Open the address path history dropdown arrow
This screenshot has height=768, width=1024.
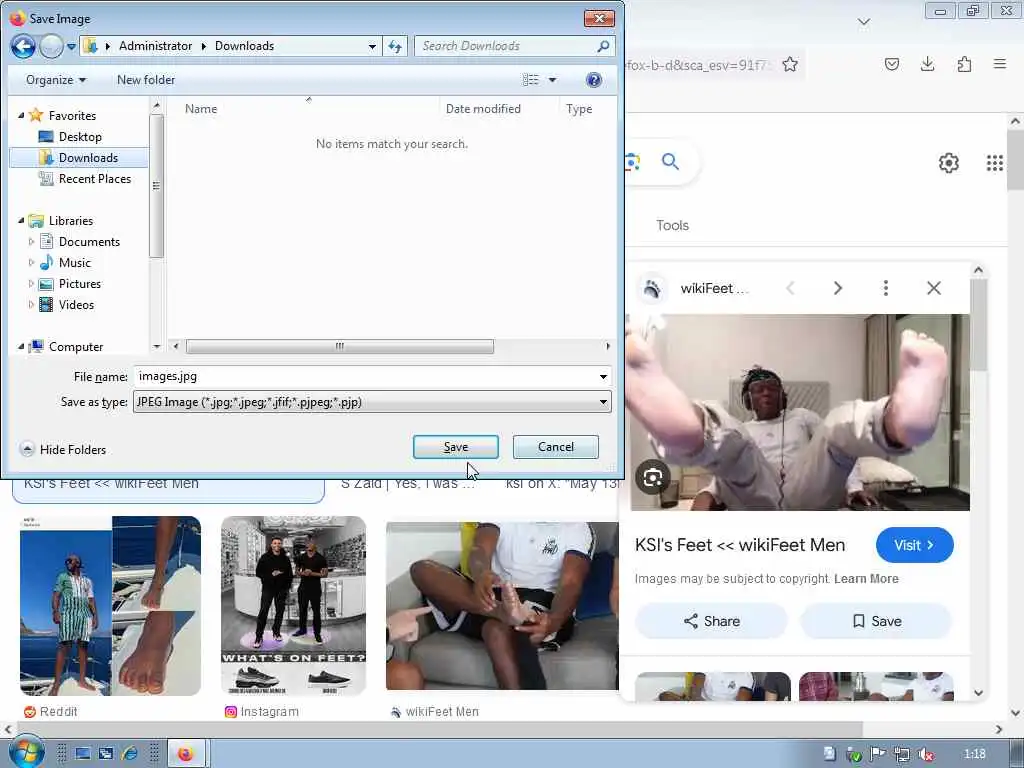[x=372, y=46]
